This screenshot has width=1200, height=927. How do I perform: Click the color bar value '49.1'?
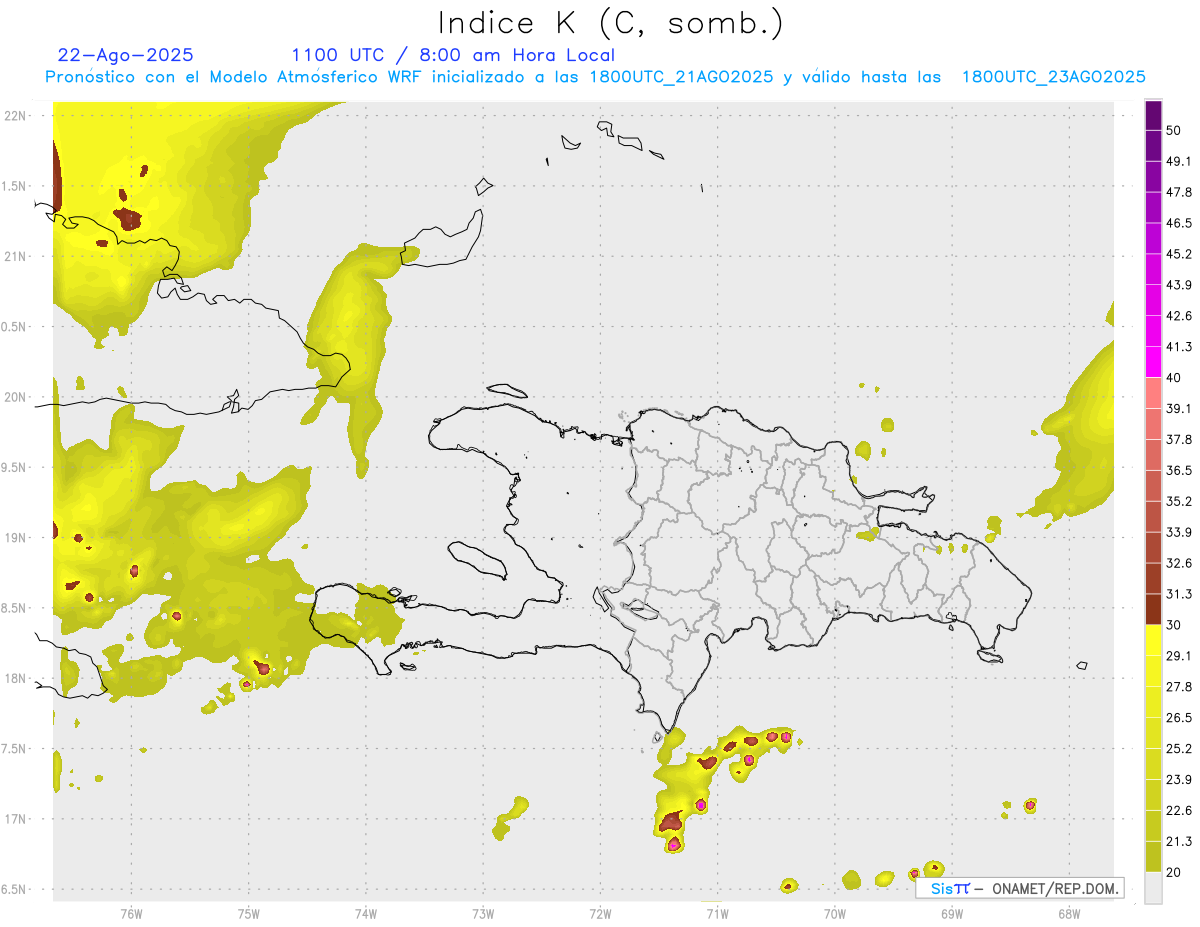pyautogui.click(x=1179, y=161)
